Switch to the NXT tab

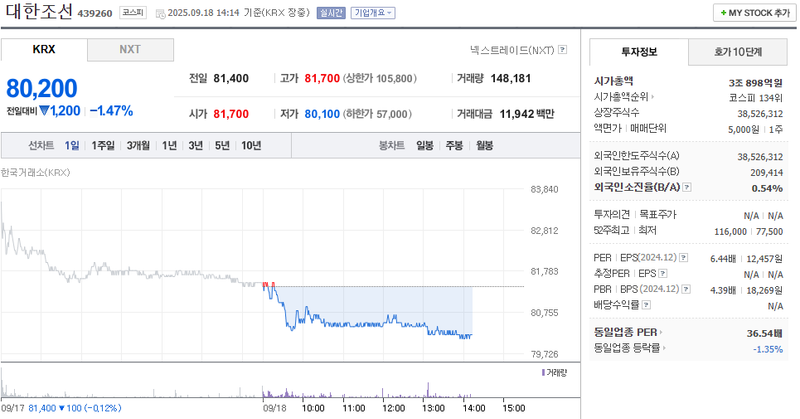[x=130, y=50]
